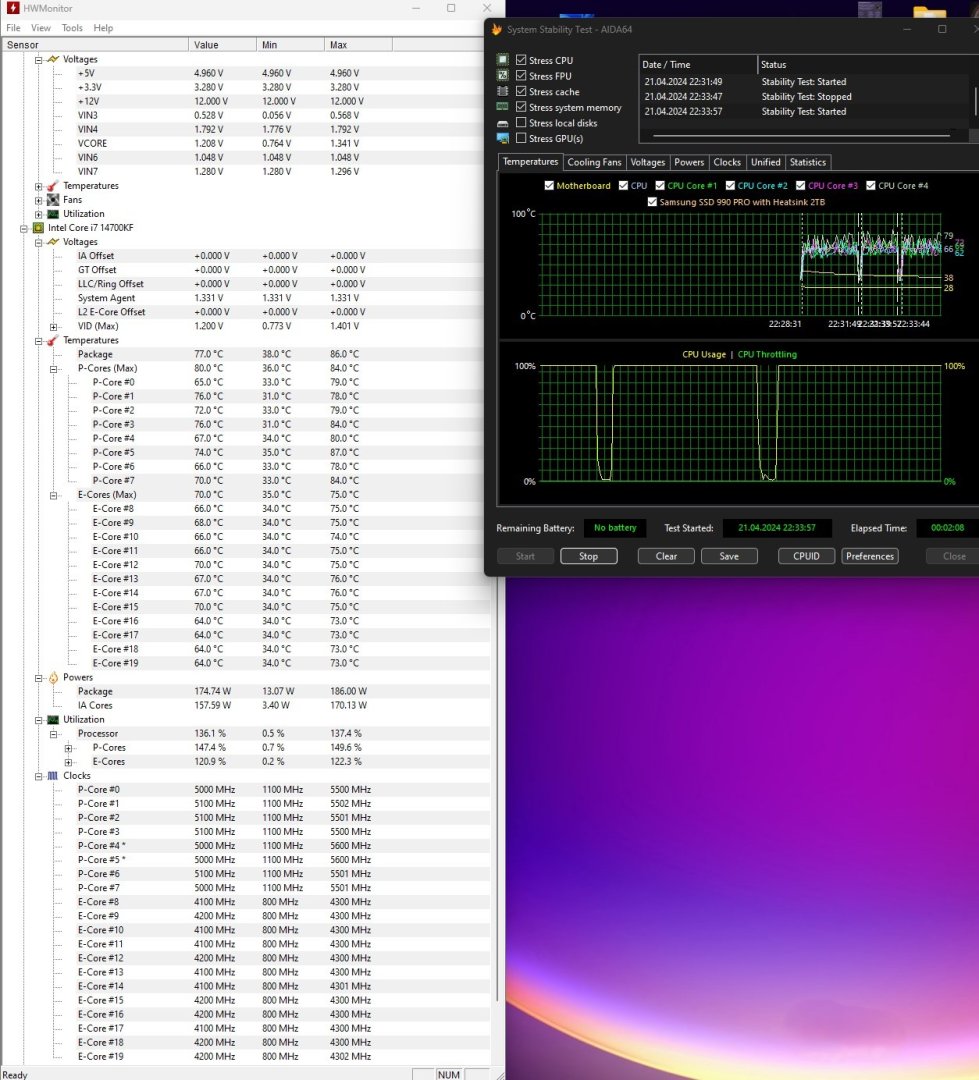The image size is (979, 1080).
Task: Expand the Fans node
Action: 39,200
